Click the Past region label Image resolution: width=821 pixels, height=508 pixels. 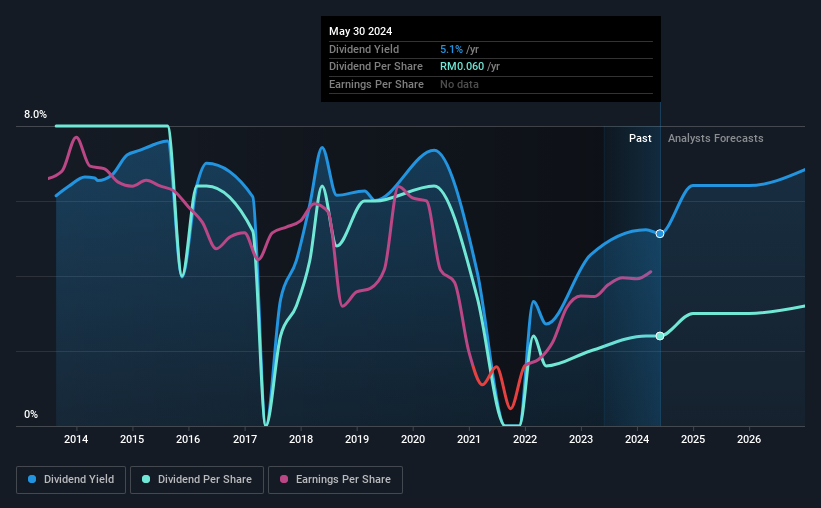pos(640,138)
